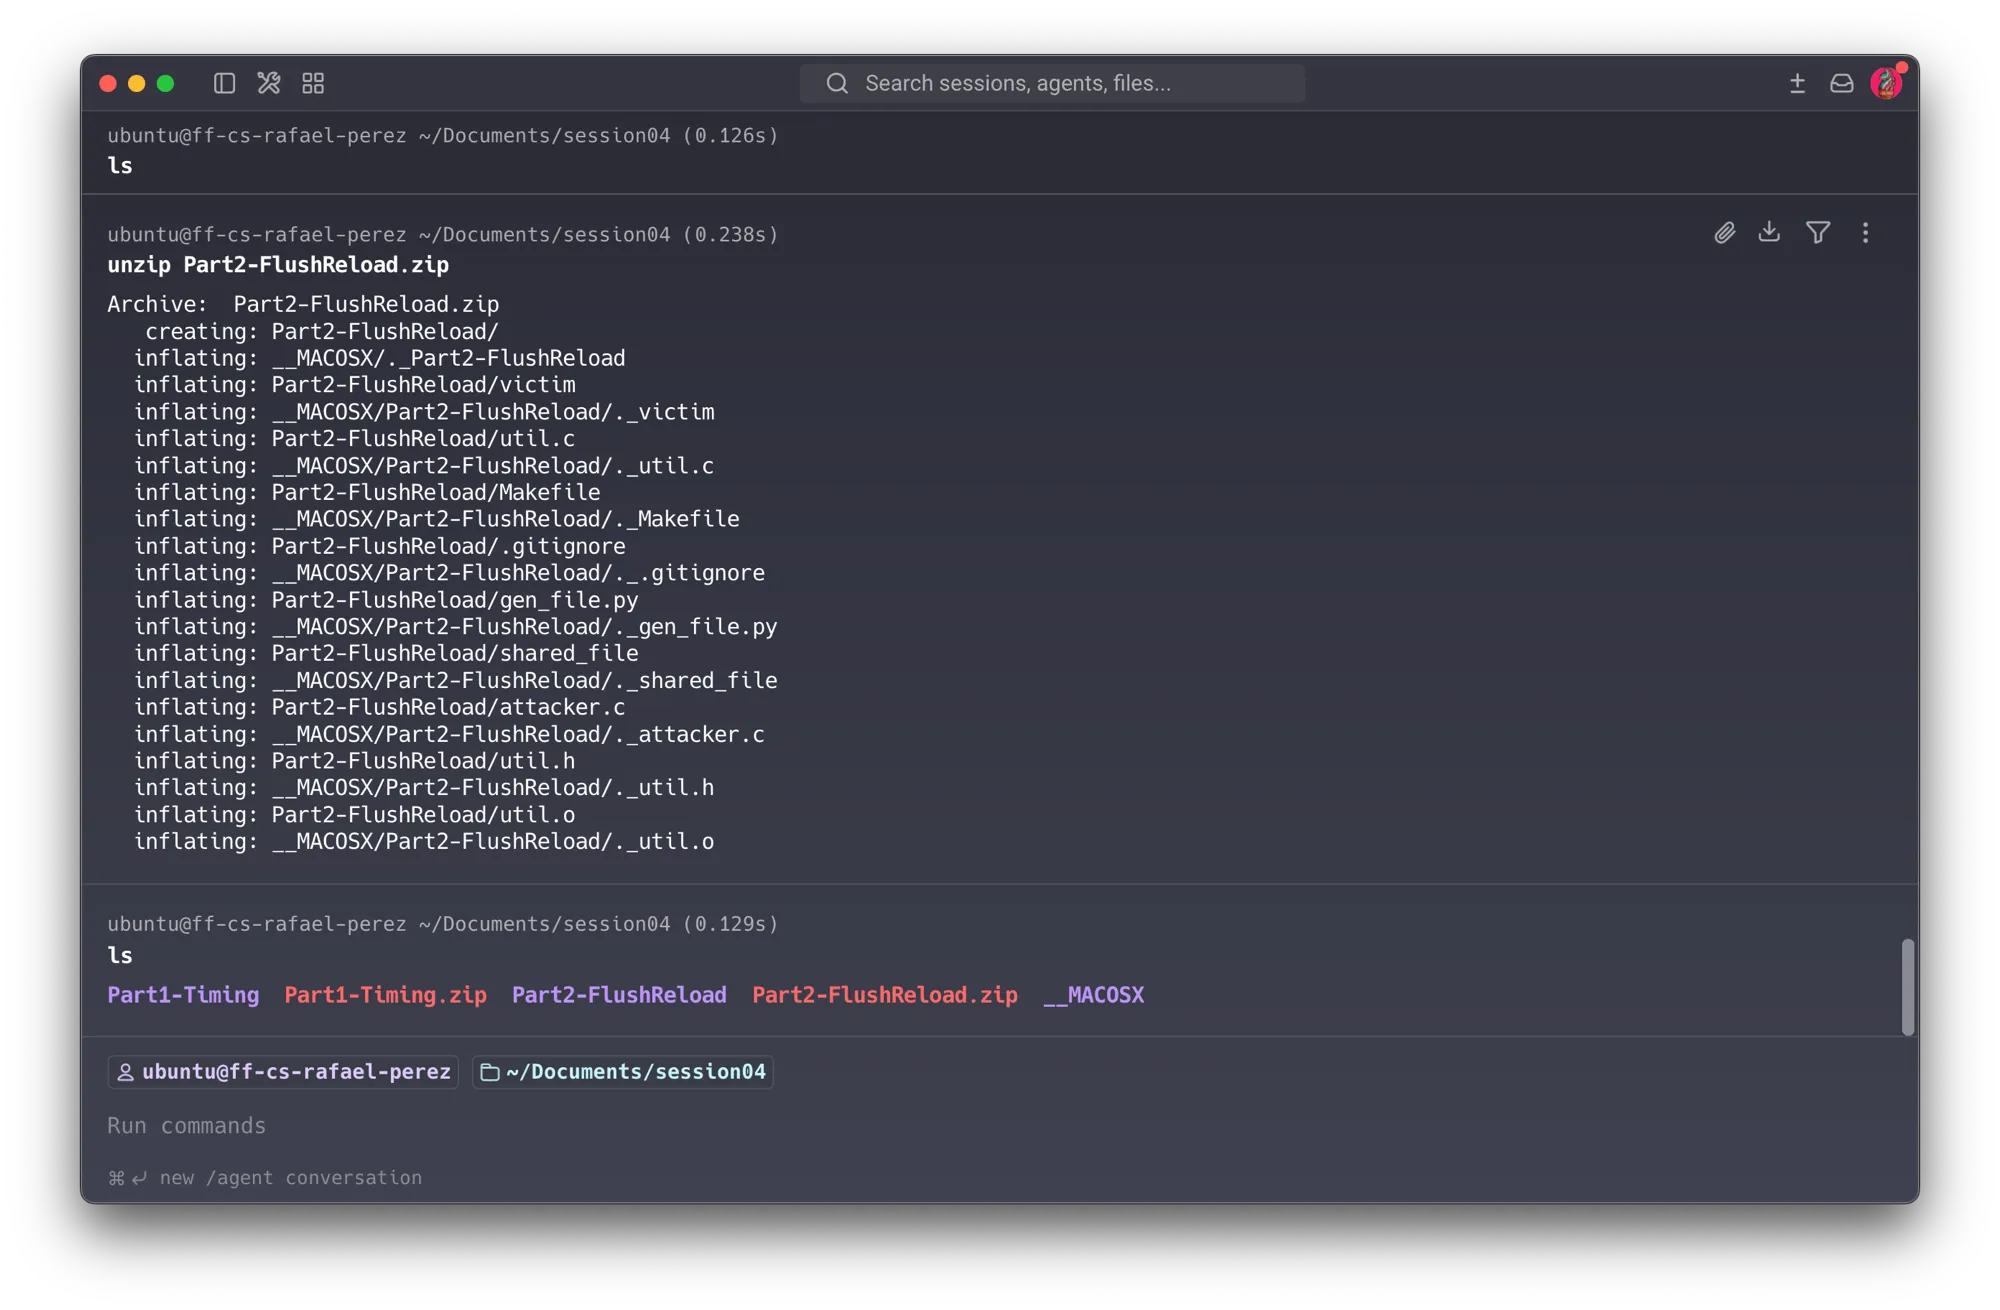Click the line inflating Part2-FlushReload/attacker.c

click(x=380, y=707)
